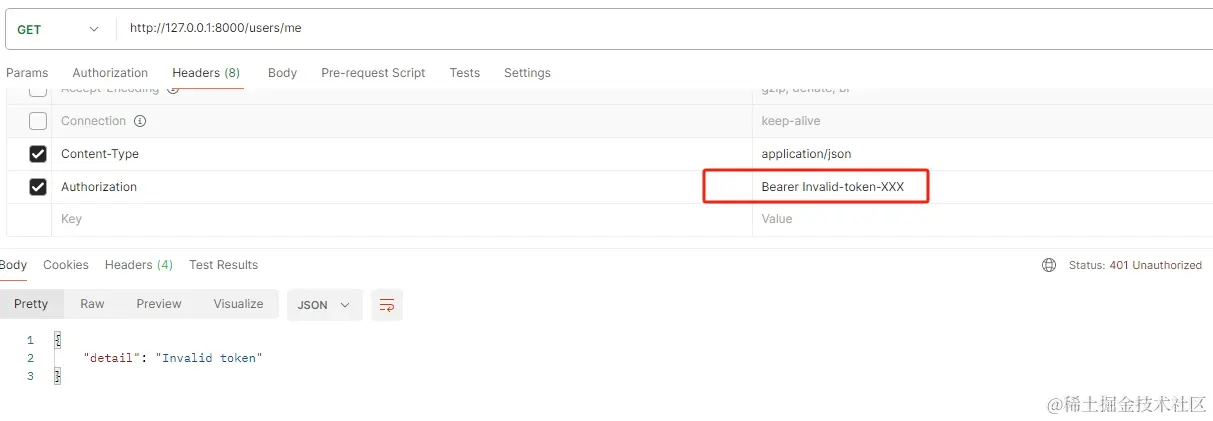Open the Settings tab
Screen dimensions: 1213x421
527,73
